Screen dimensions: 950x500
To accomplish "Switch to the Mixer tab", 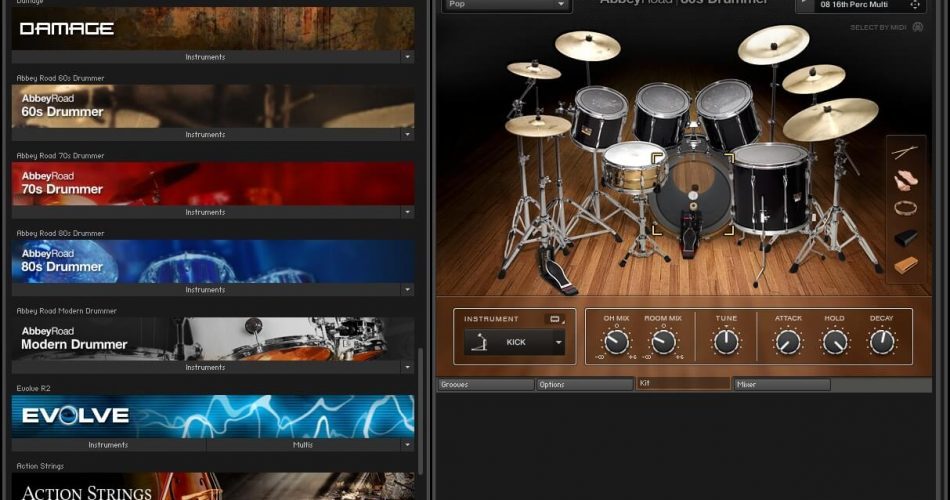I will [782, 385].
